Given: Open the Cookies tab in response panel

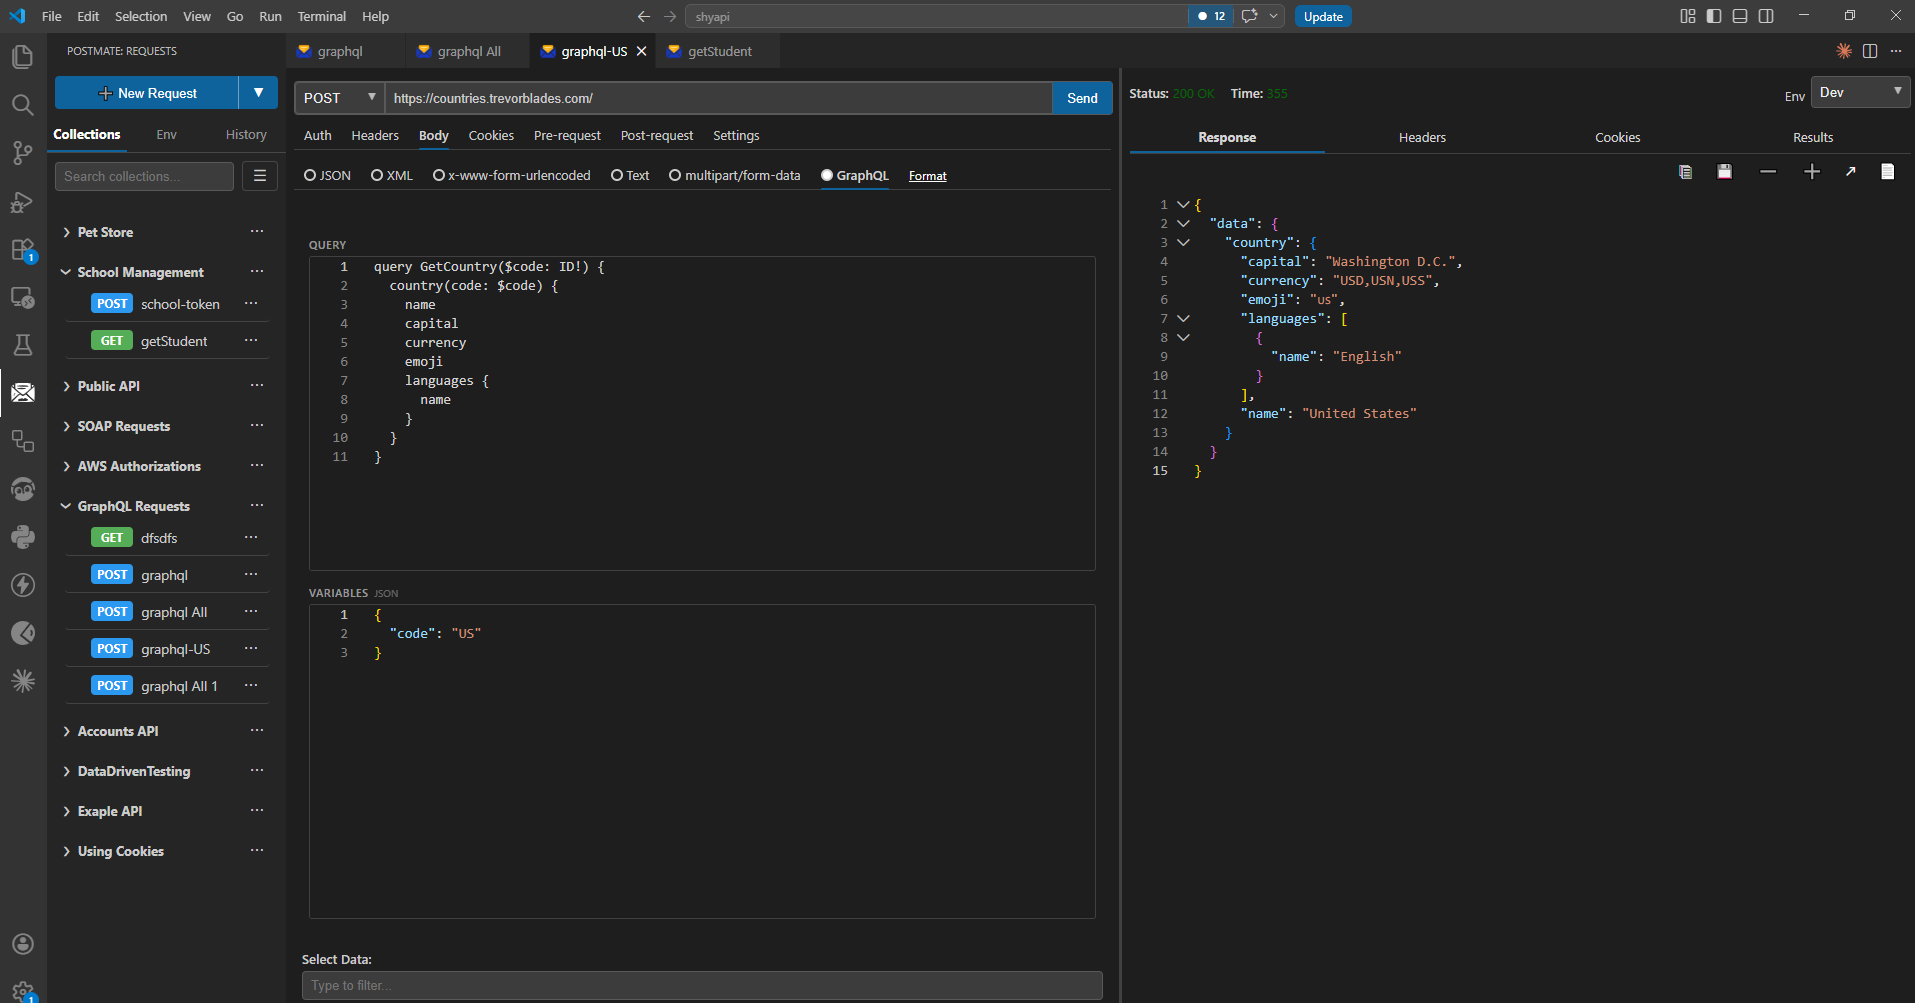Looking at the screenshot, I should (x=1617, y=137).
